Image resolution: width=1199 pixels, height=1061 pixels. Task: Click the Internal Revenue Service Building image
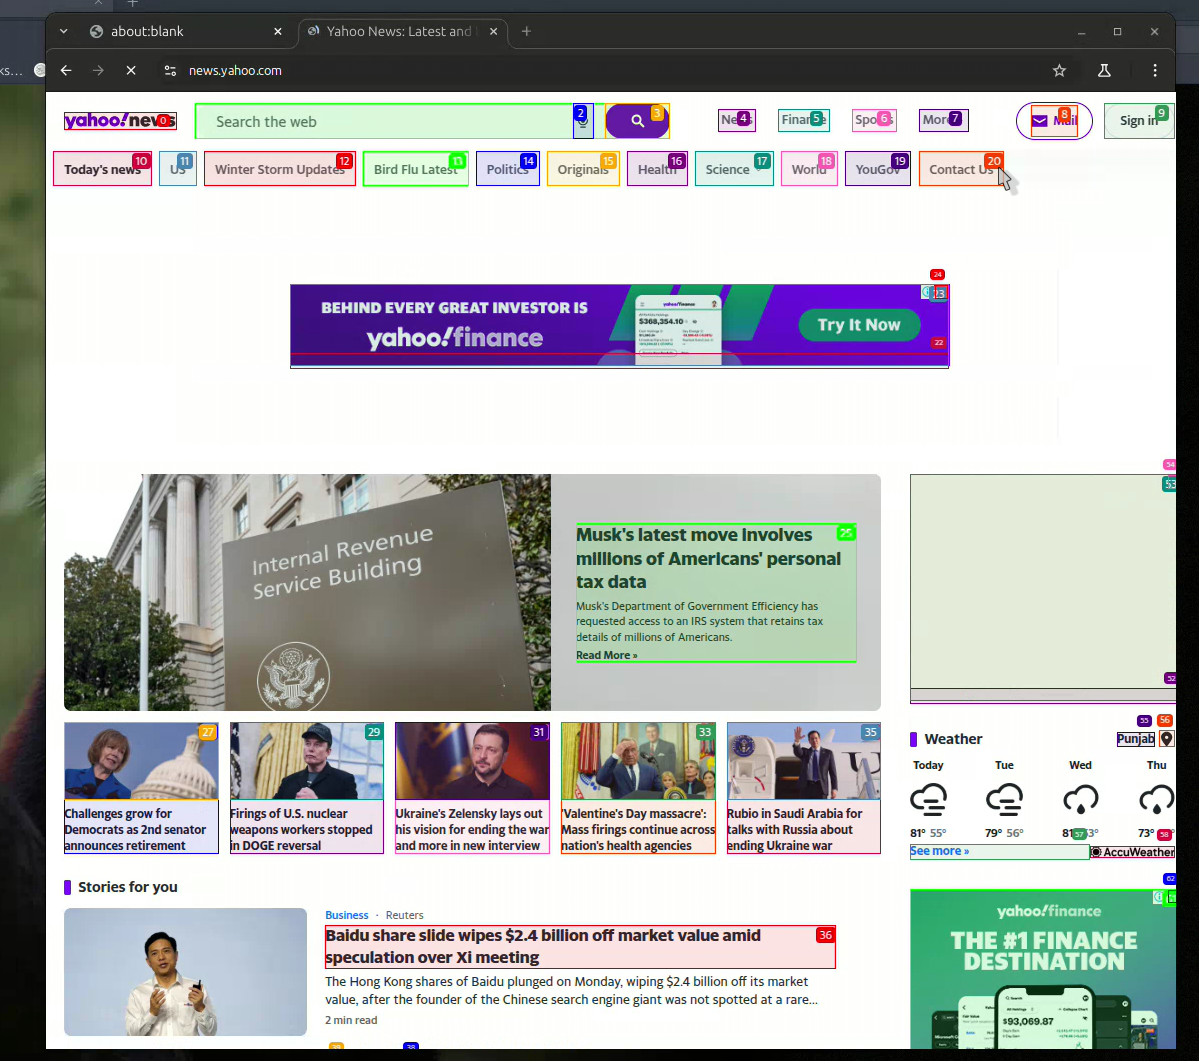click(307, 592)
